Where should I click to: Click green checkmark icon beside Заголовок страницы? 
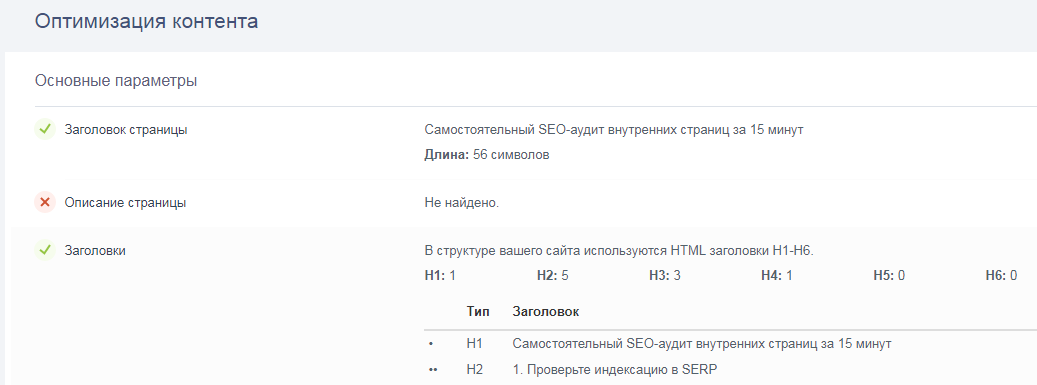tap(45, 130)
